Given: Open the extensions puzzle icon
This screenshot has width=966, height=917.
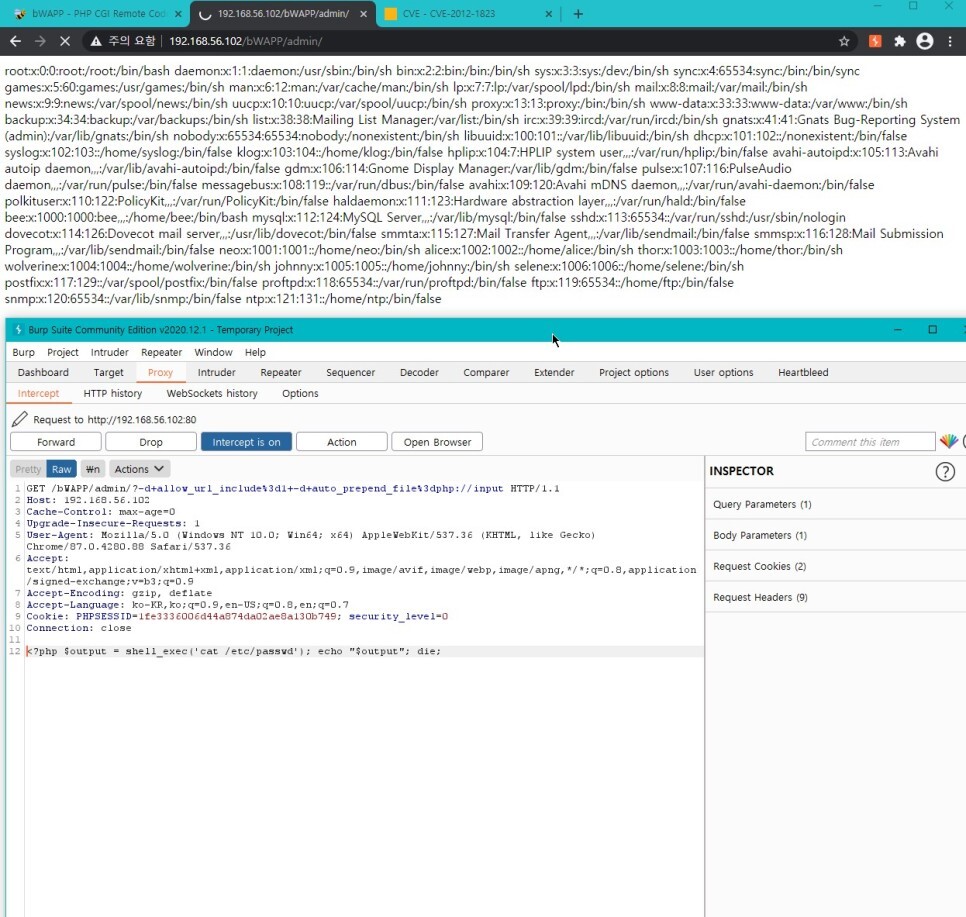Looking at the screenshot, I should [x=900, y=41].
